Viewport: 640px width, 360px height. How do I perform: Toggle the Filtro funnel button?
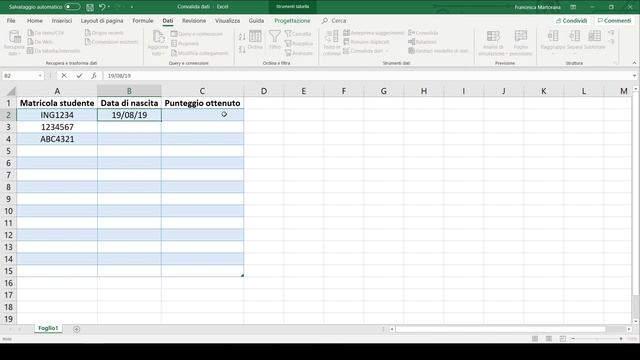coord(275,40)
